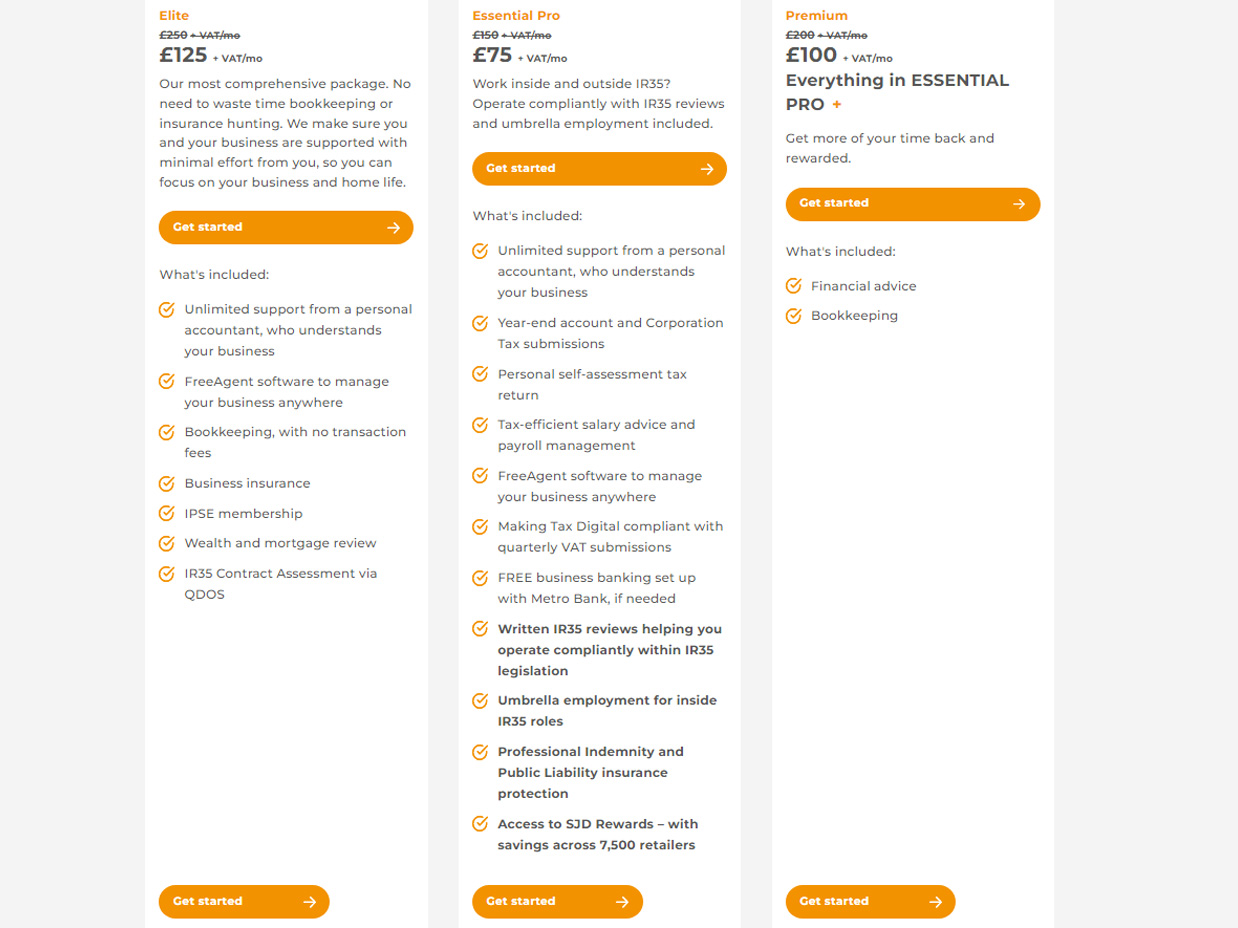Click the arrow on Elite's top Get started button
The image size is (1238, 928).
393,228
